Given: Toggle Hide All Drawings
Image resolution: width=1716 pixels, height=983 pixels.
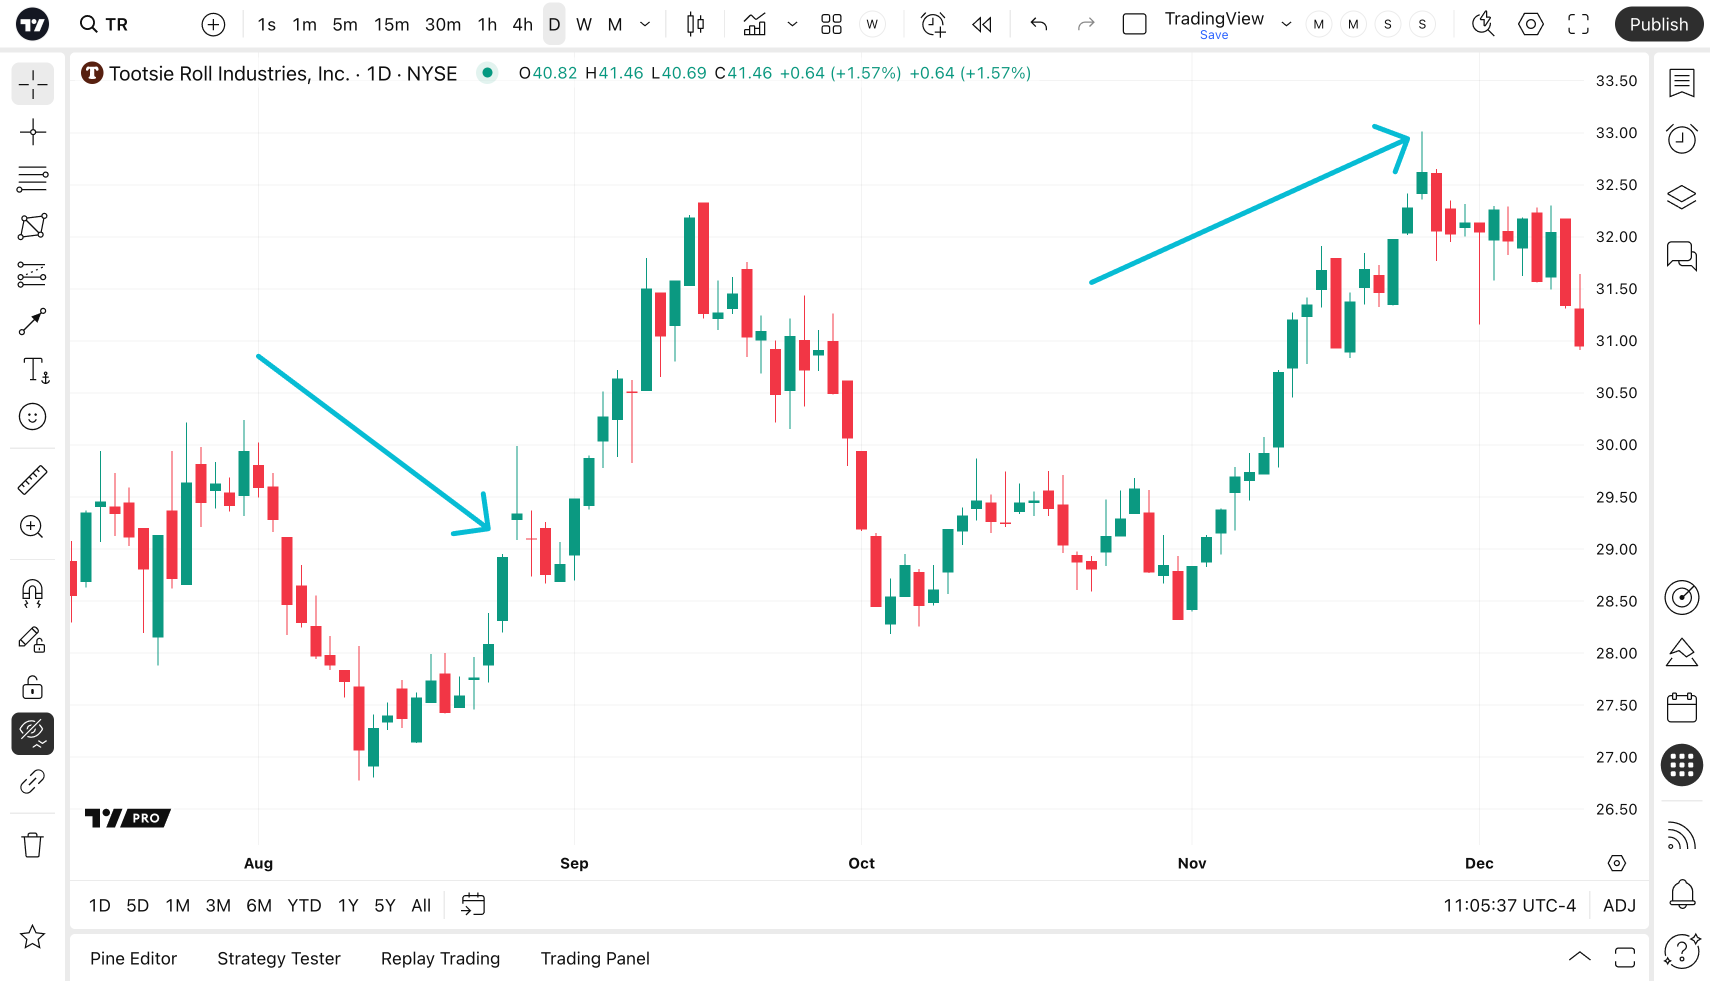Looking at the screenshot, I should (x=33, y=734).
